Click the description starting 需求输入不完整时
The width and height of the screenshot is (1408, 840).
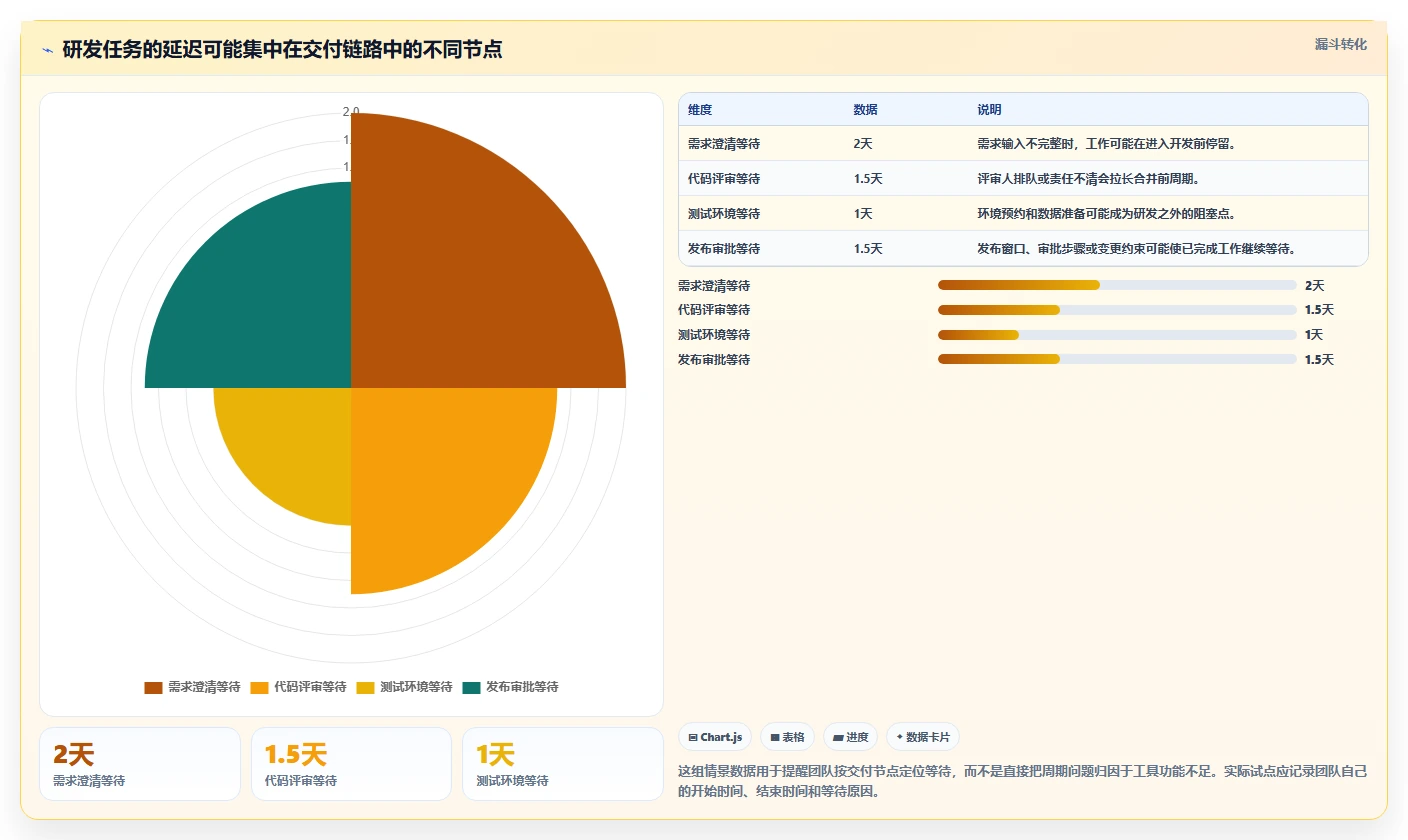click(x=1107, y=144)
